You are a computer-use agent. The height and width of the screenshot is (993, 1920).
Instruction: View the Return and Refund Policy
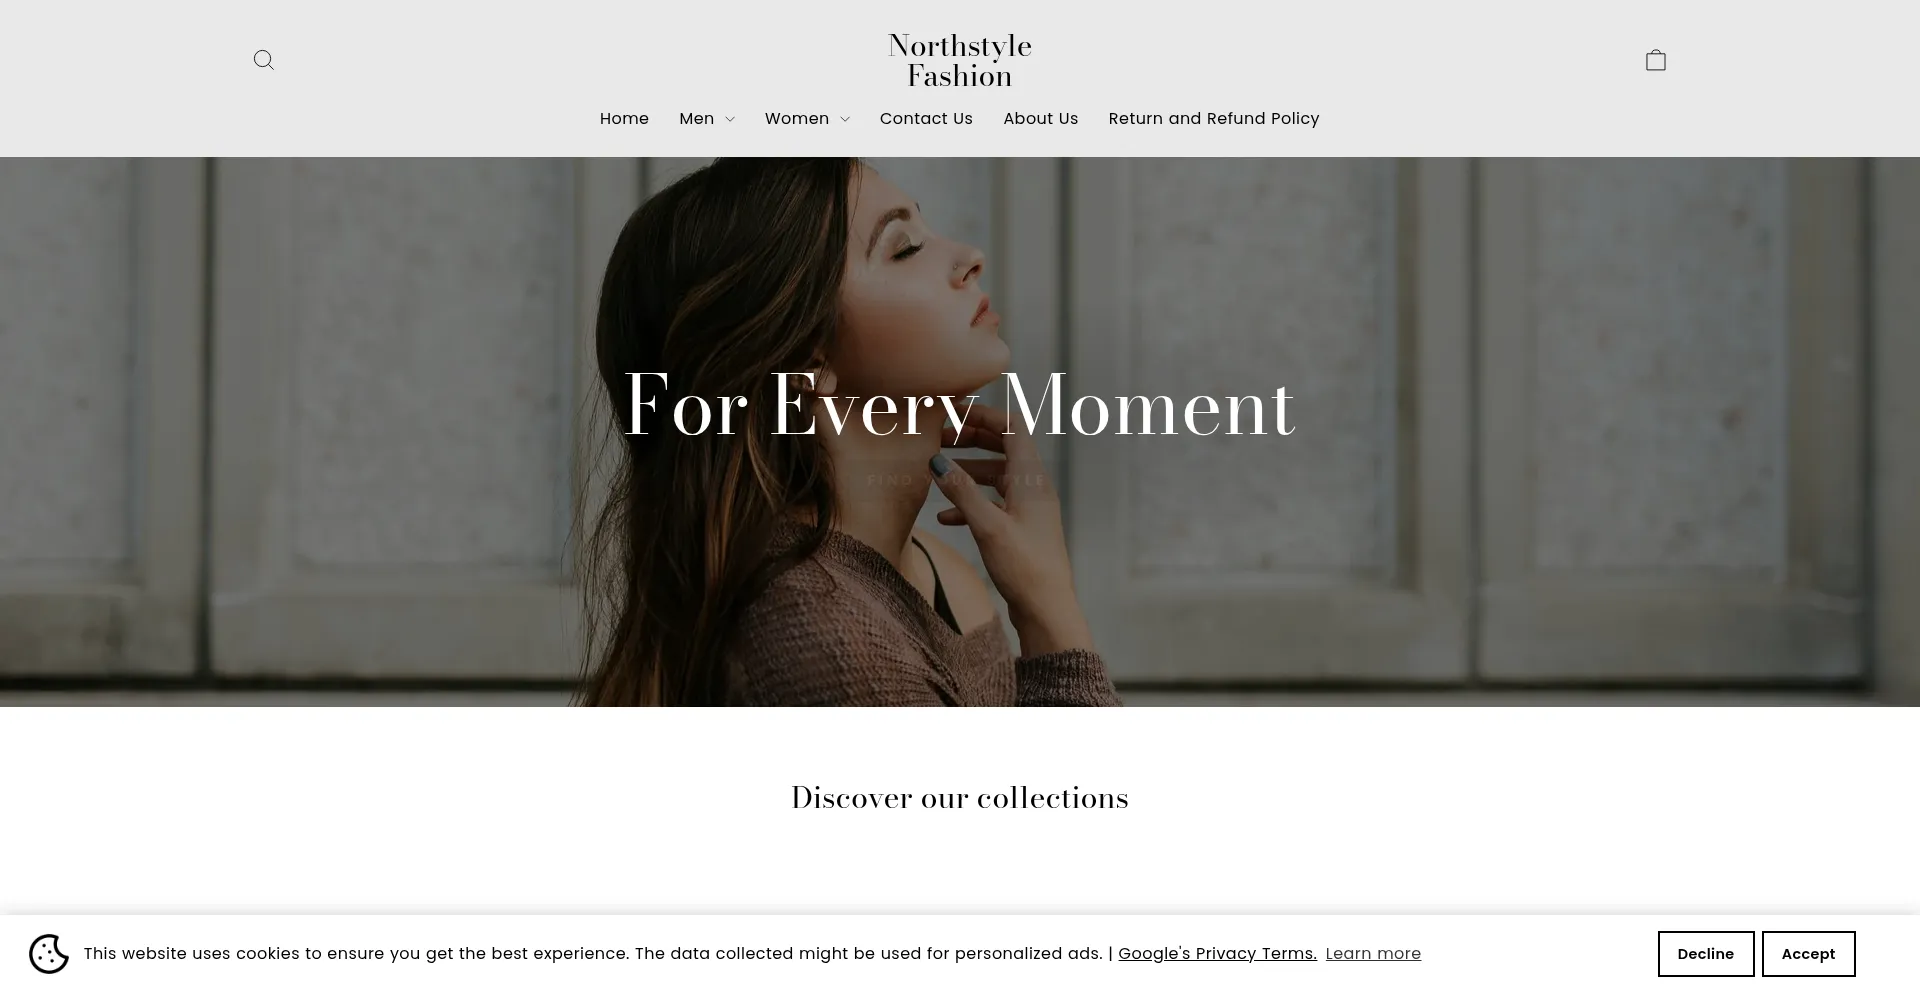(x=1214, y=118)
